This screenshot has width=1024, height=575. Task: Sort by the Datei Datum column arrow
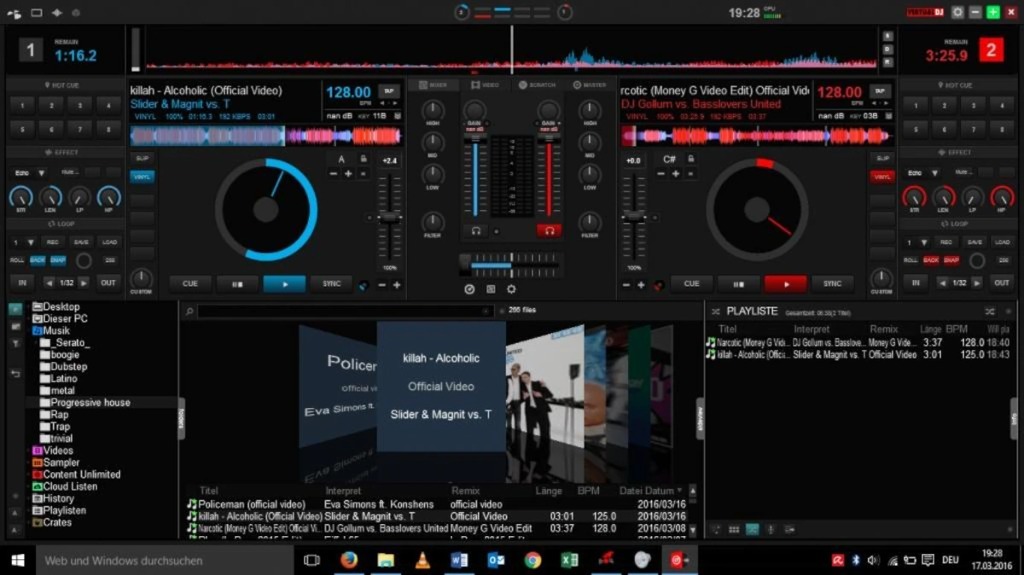pos(680,490)
